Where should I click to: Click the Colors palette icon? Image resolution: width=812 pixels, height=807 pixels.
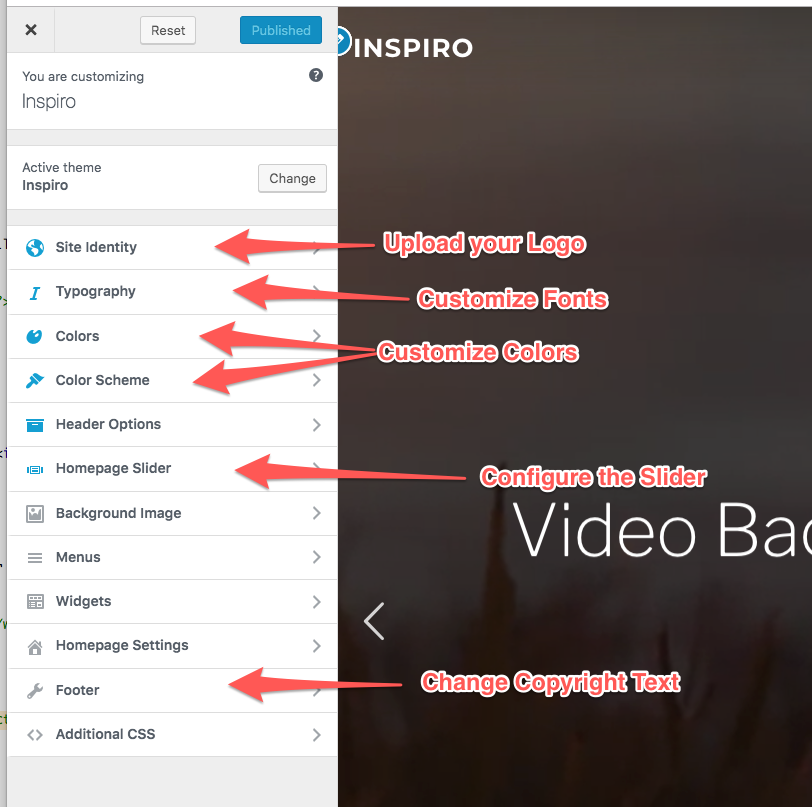(x=34, y=337)
